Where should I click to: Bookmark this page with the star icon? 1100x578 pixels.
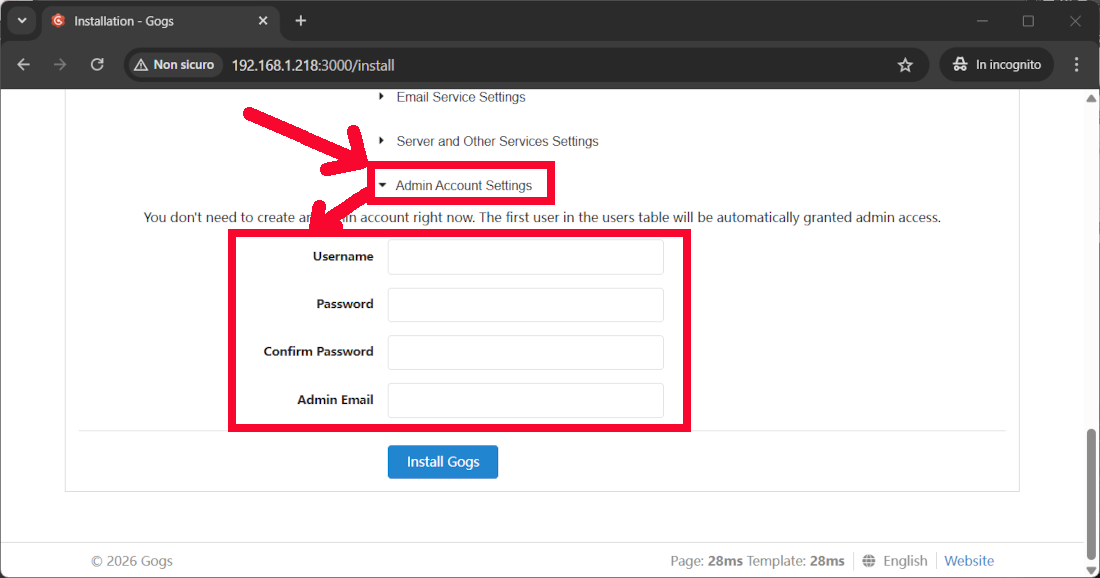tap(905, 65)
